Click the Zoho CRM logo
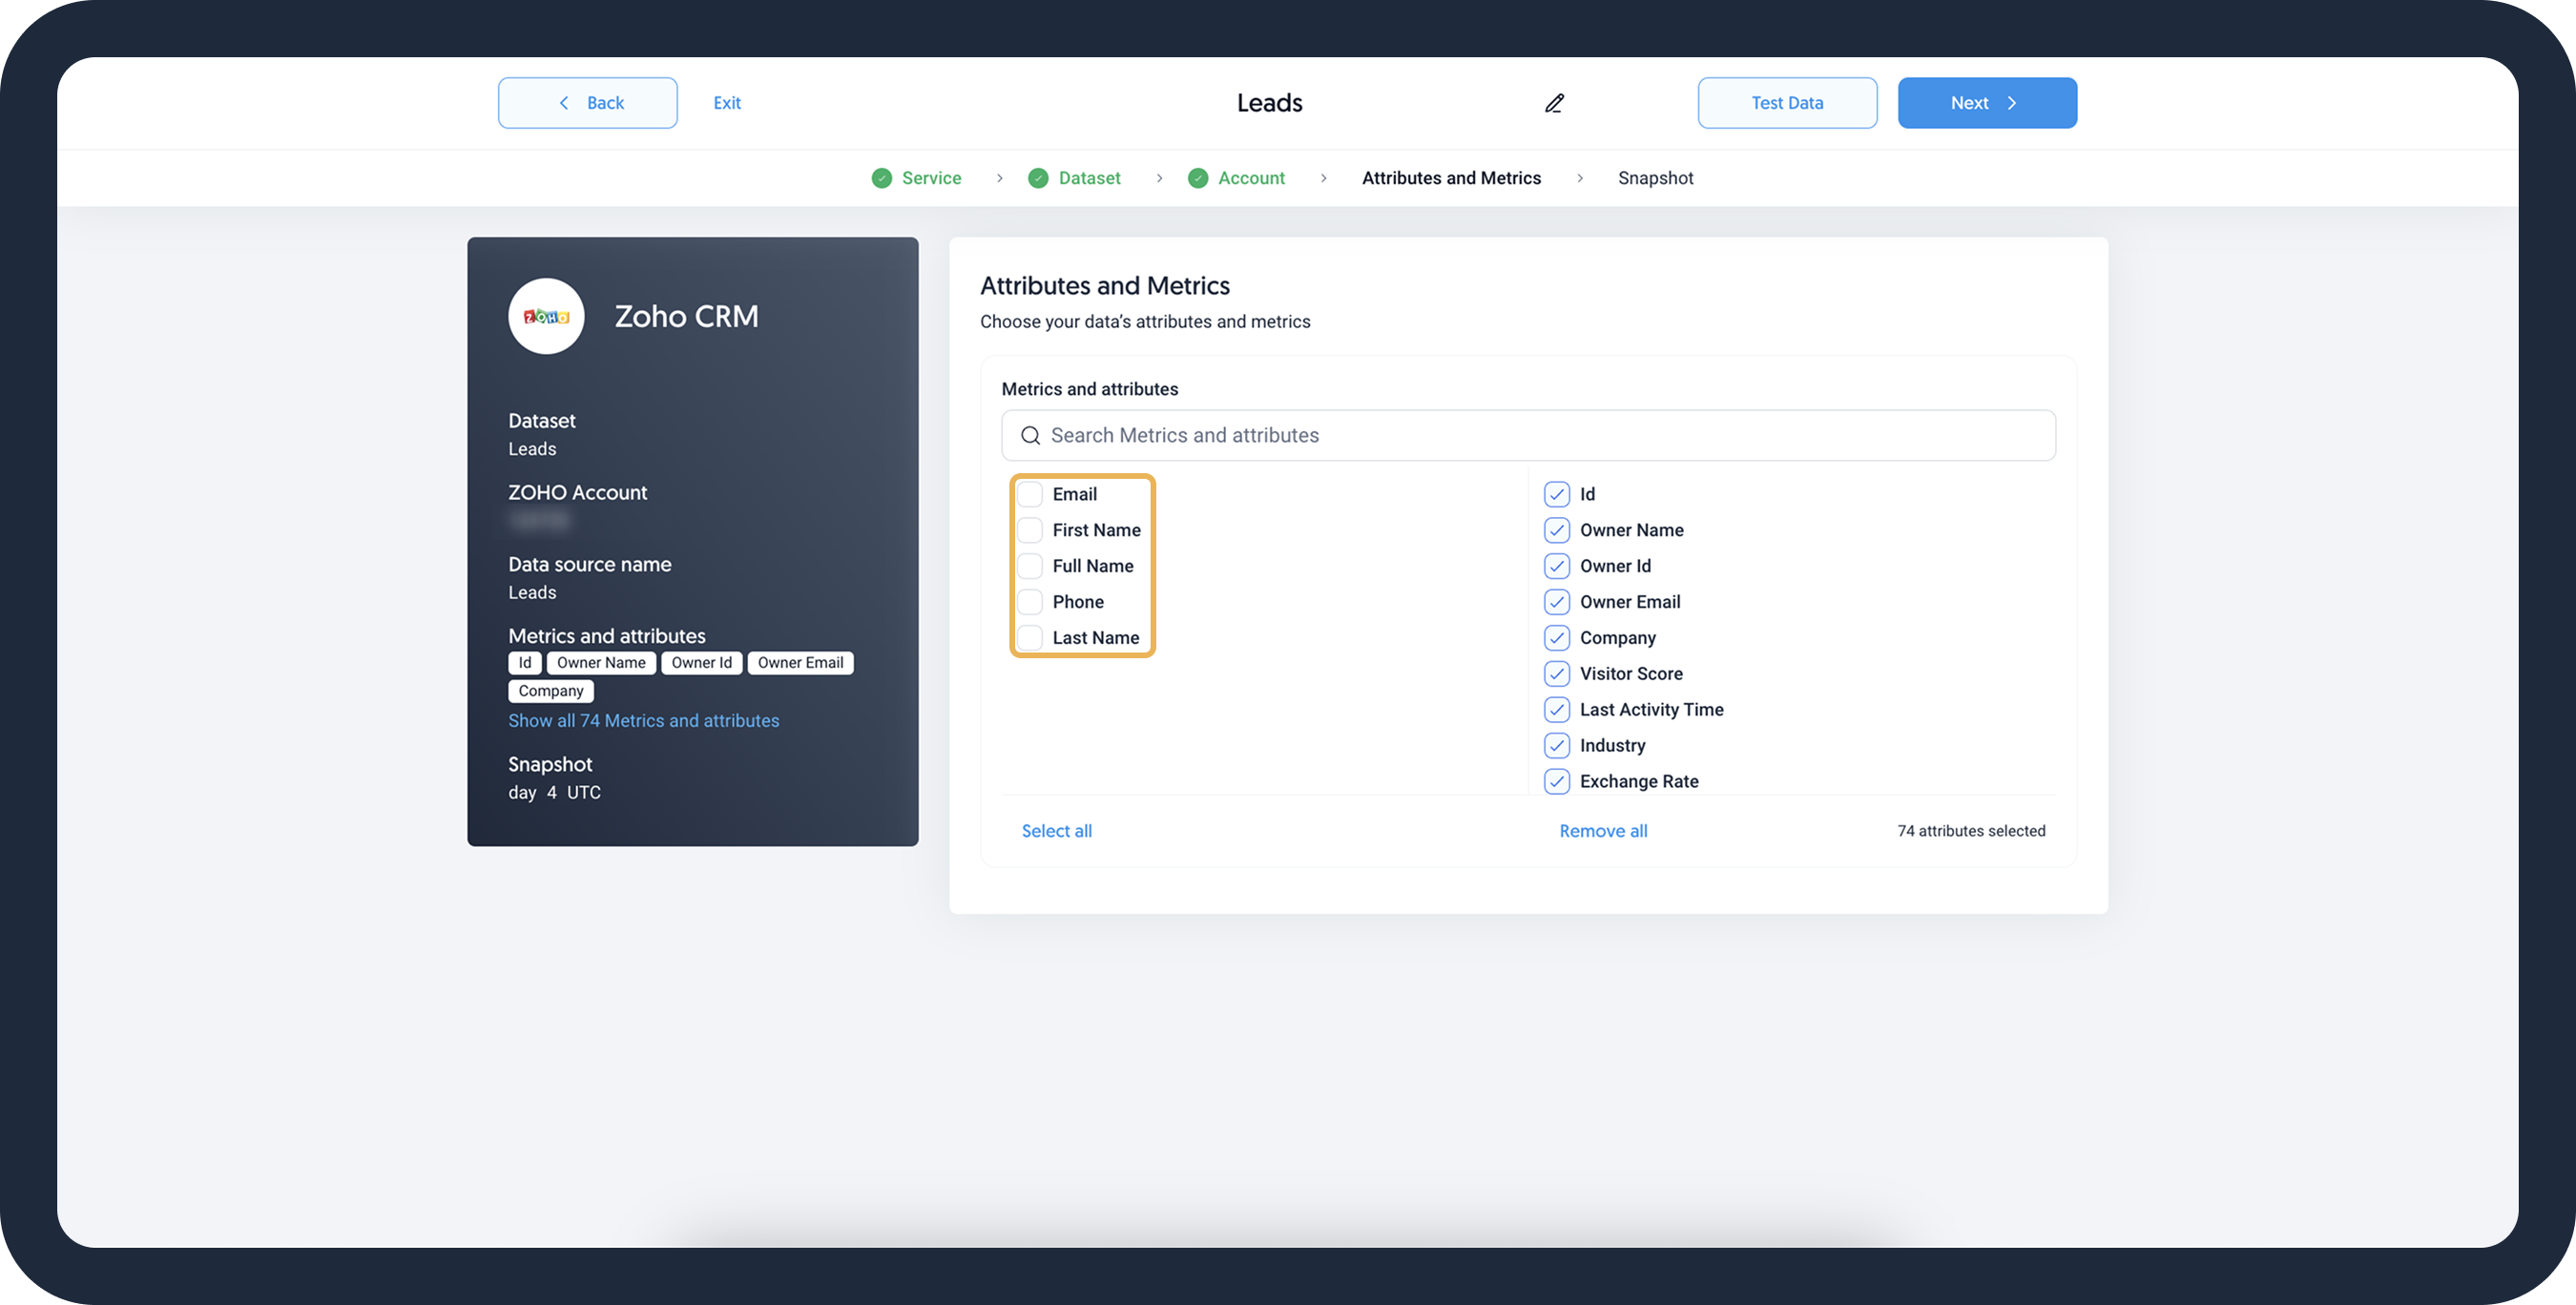This screenshot has height=1305, width=2576. [x=546, y=316]
